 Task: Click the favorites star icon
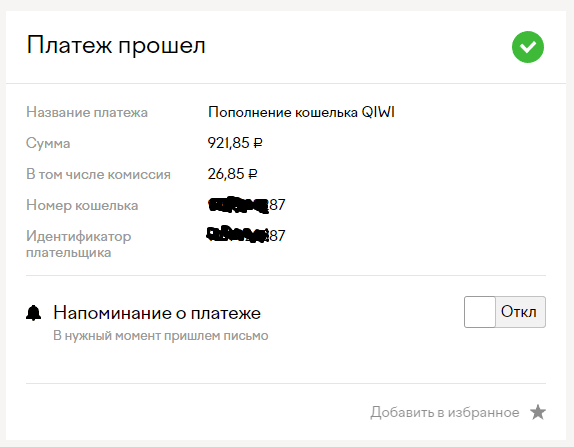click(538, 412)
